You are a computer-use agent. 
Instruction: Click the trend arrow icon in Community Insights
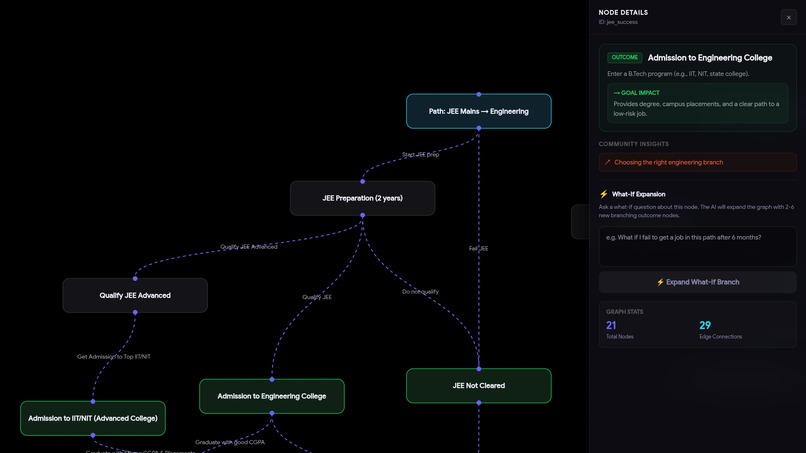tap(608, 162)
